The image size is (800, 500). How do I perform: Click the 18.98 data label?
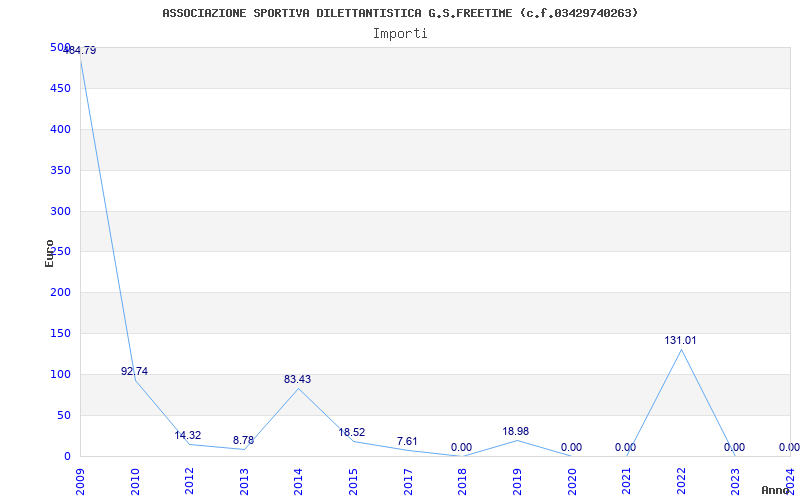pos(515,431)
